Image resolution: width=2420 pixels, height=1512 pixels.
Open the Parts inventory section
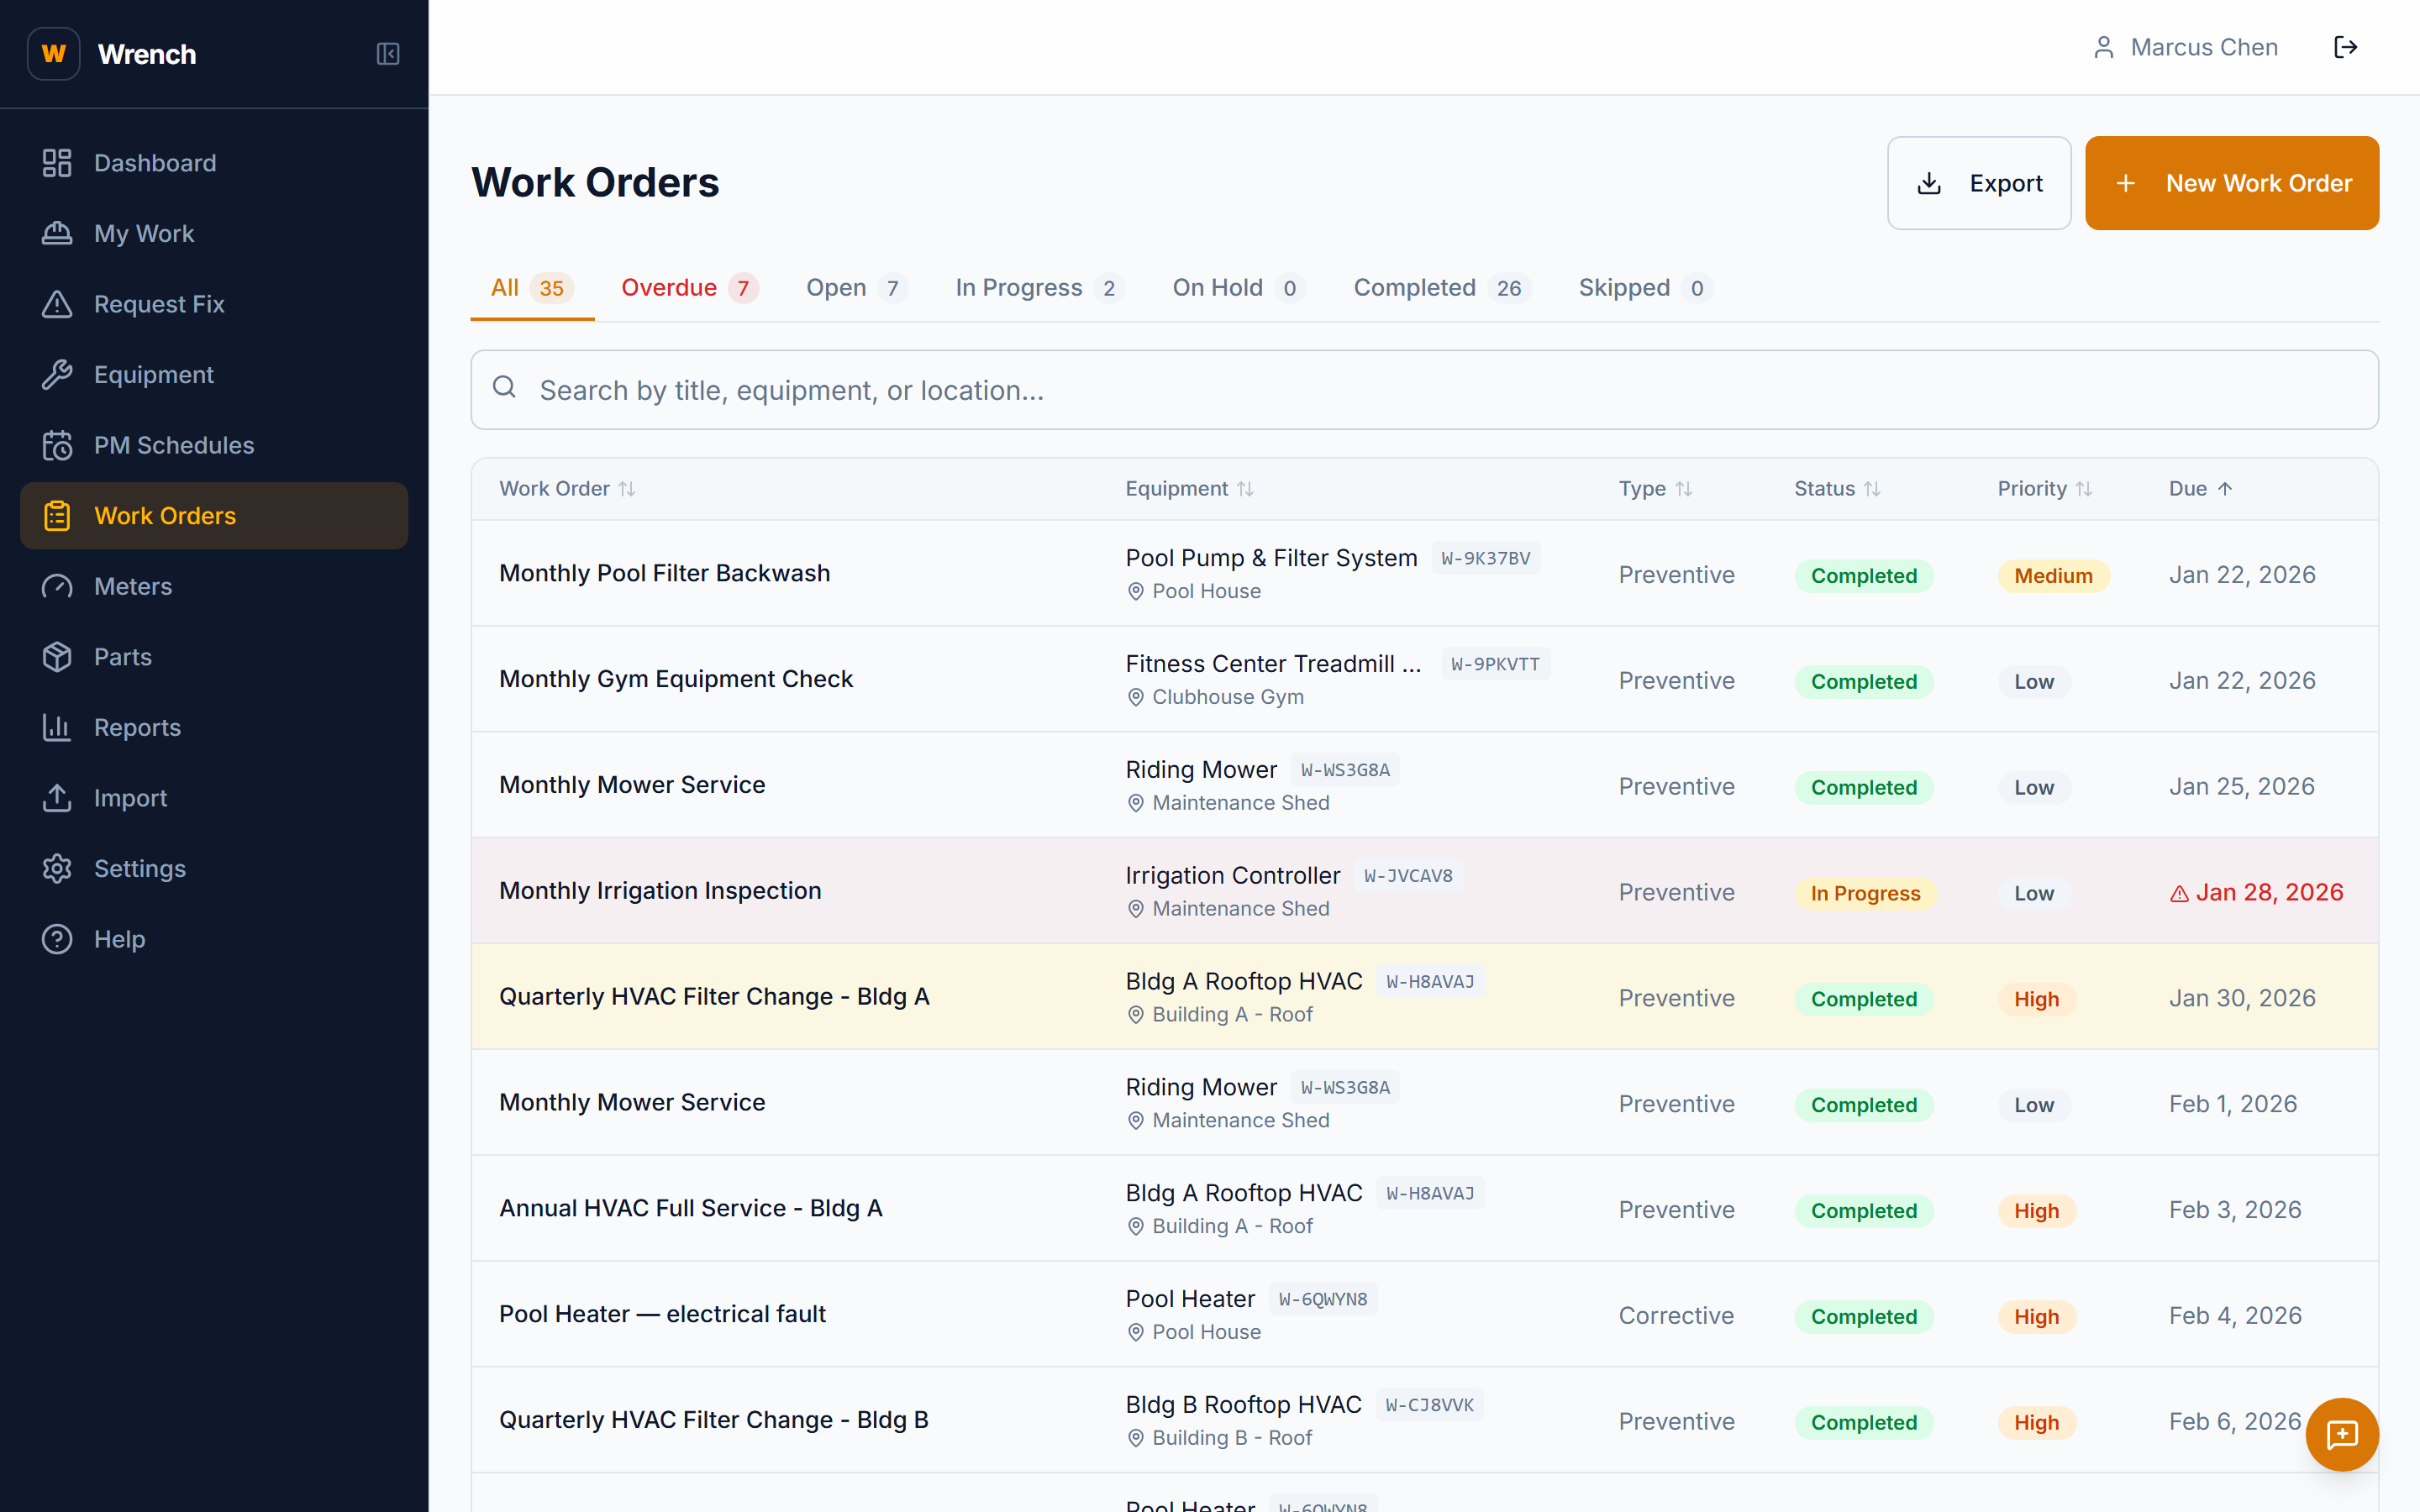point(122,656)
